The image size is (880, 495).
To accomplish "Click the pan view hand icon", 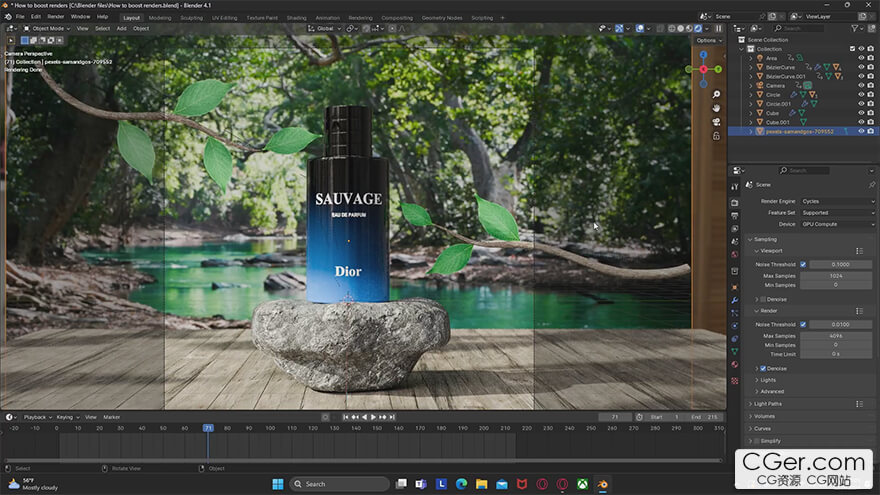I will (716, 108).
